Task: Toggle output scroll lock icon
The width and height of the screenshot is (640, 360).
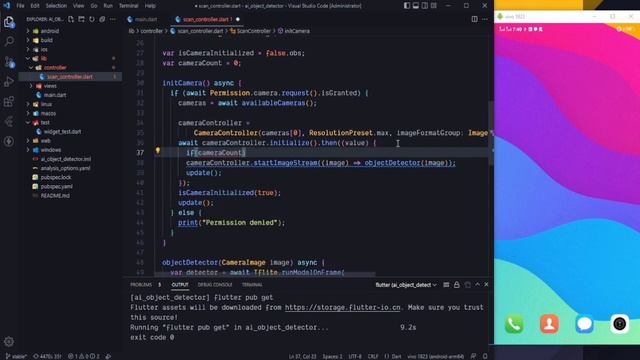Action: (456, 284)
